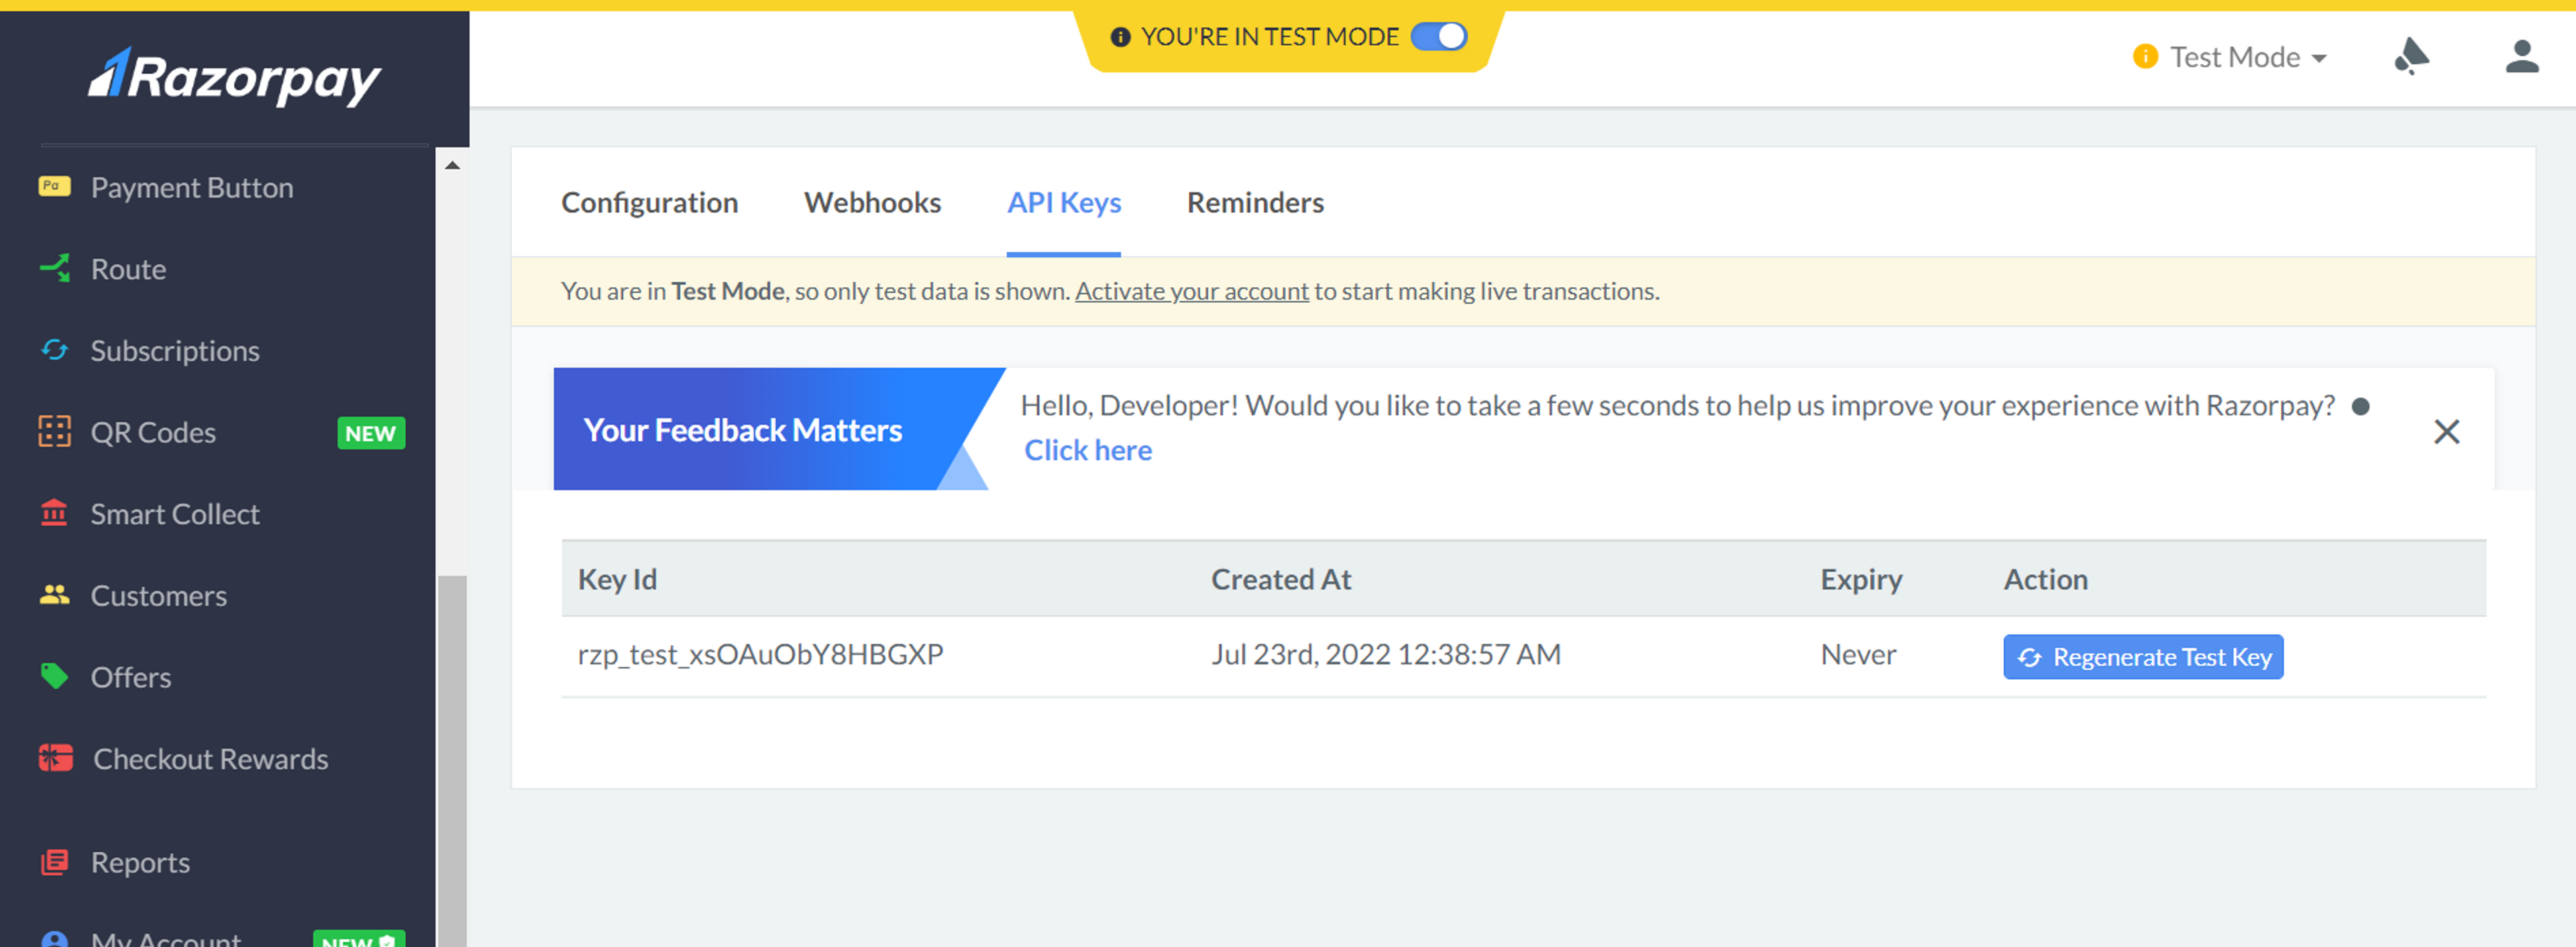Click the Smart Collect bank icon
Screen dimensions: 2576x947
[x=54, y=513]
